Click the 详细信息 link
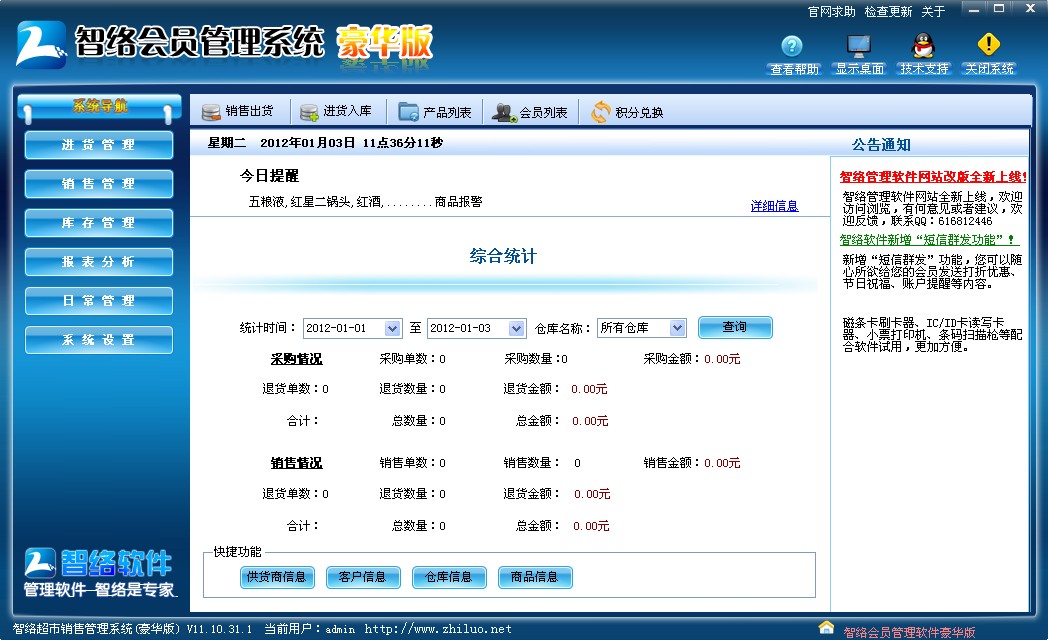1048x640 pixels. [x=774, y=206]
